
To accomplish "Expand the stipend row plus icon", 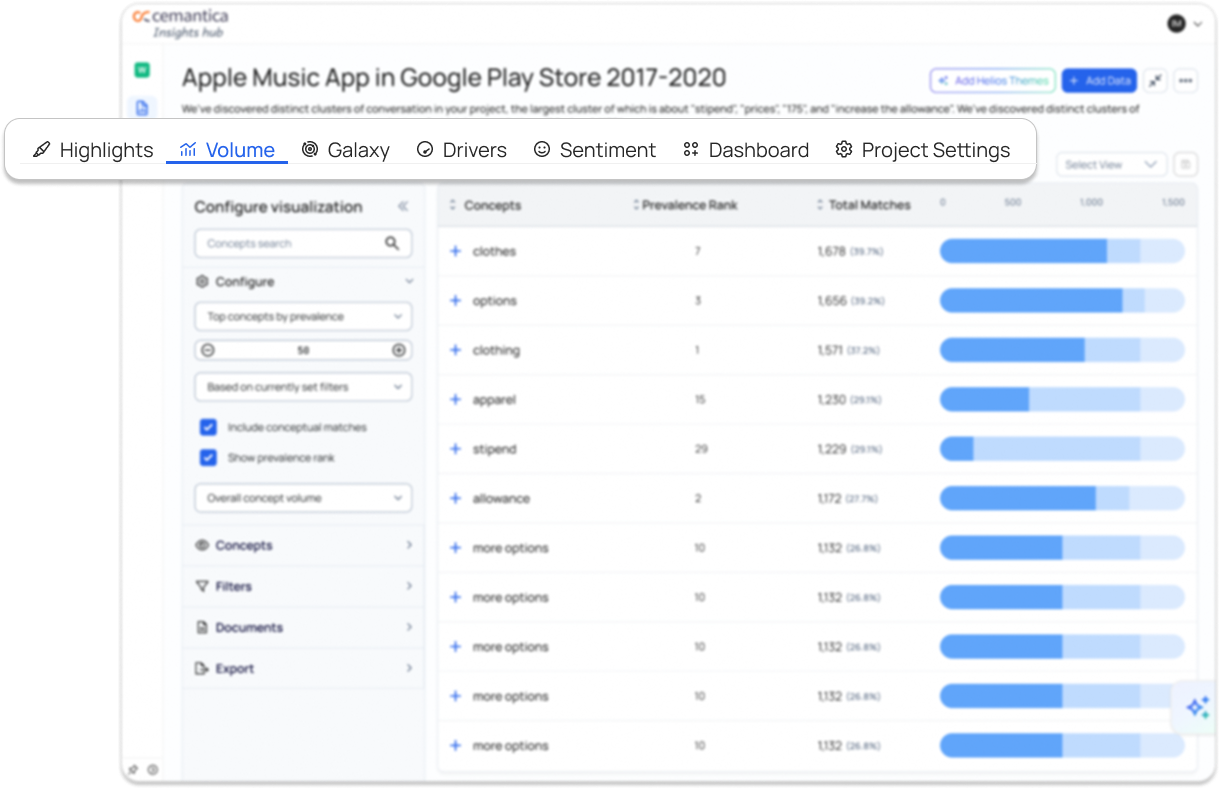I will point(455,449).
